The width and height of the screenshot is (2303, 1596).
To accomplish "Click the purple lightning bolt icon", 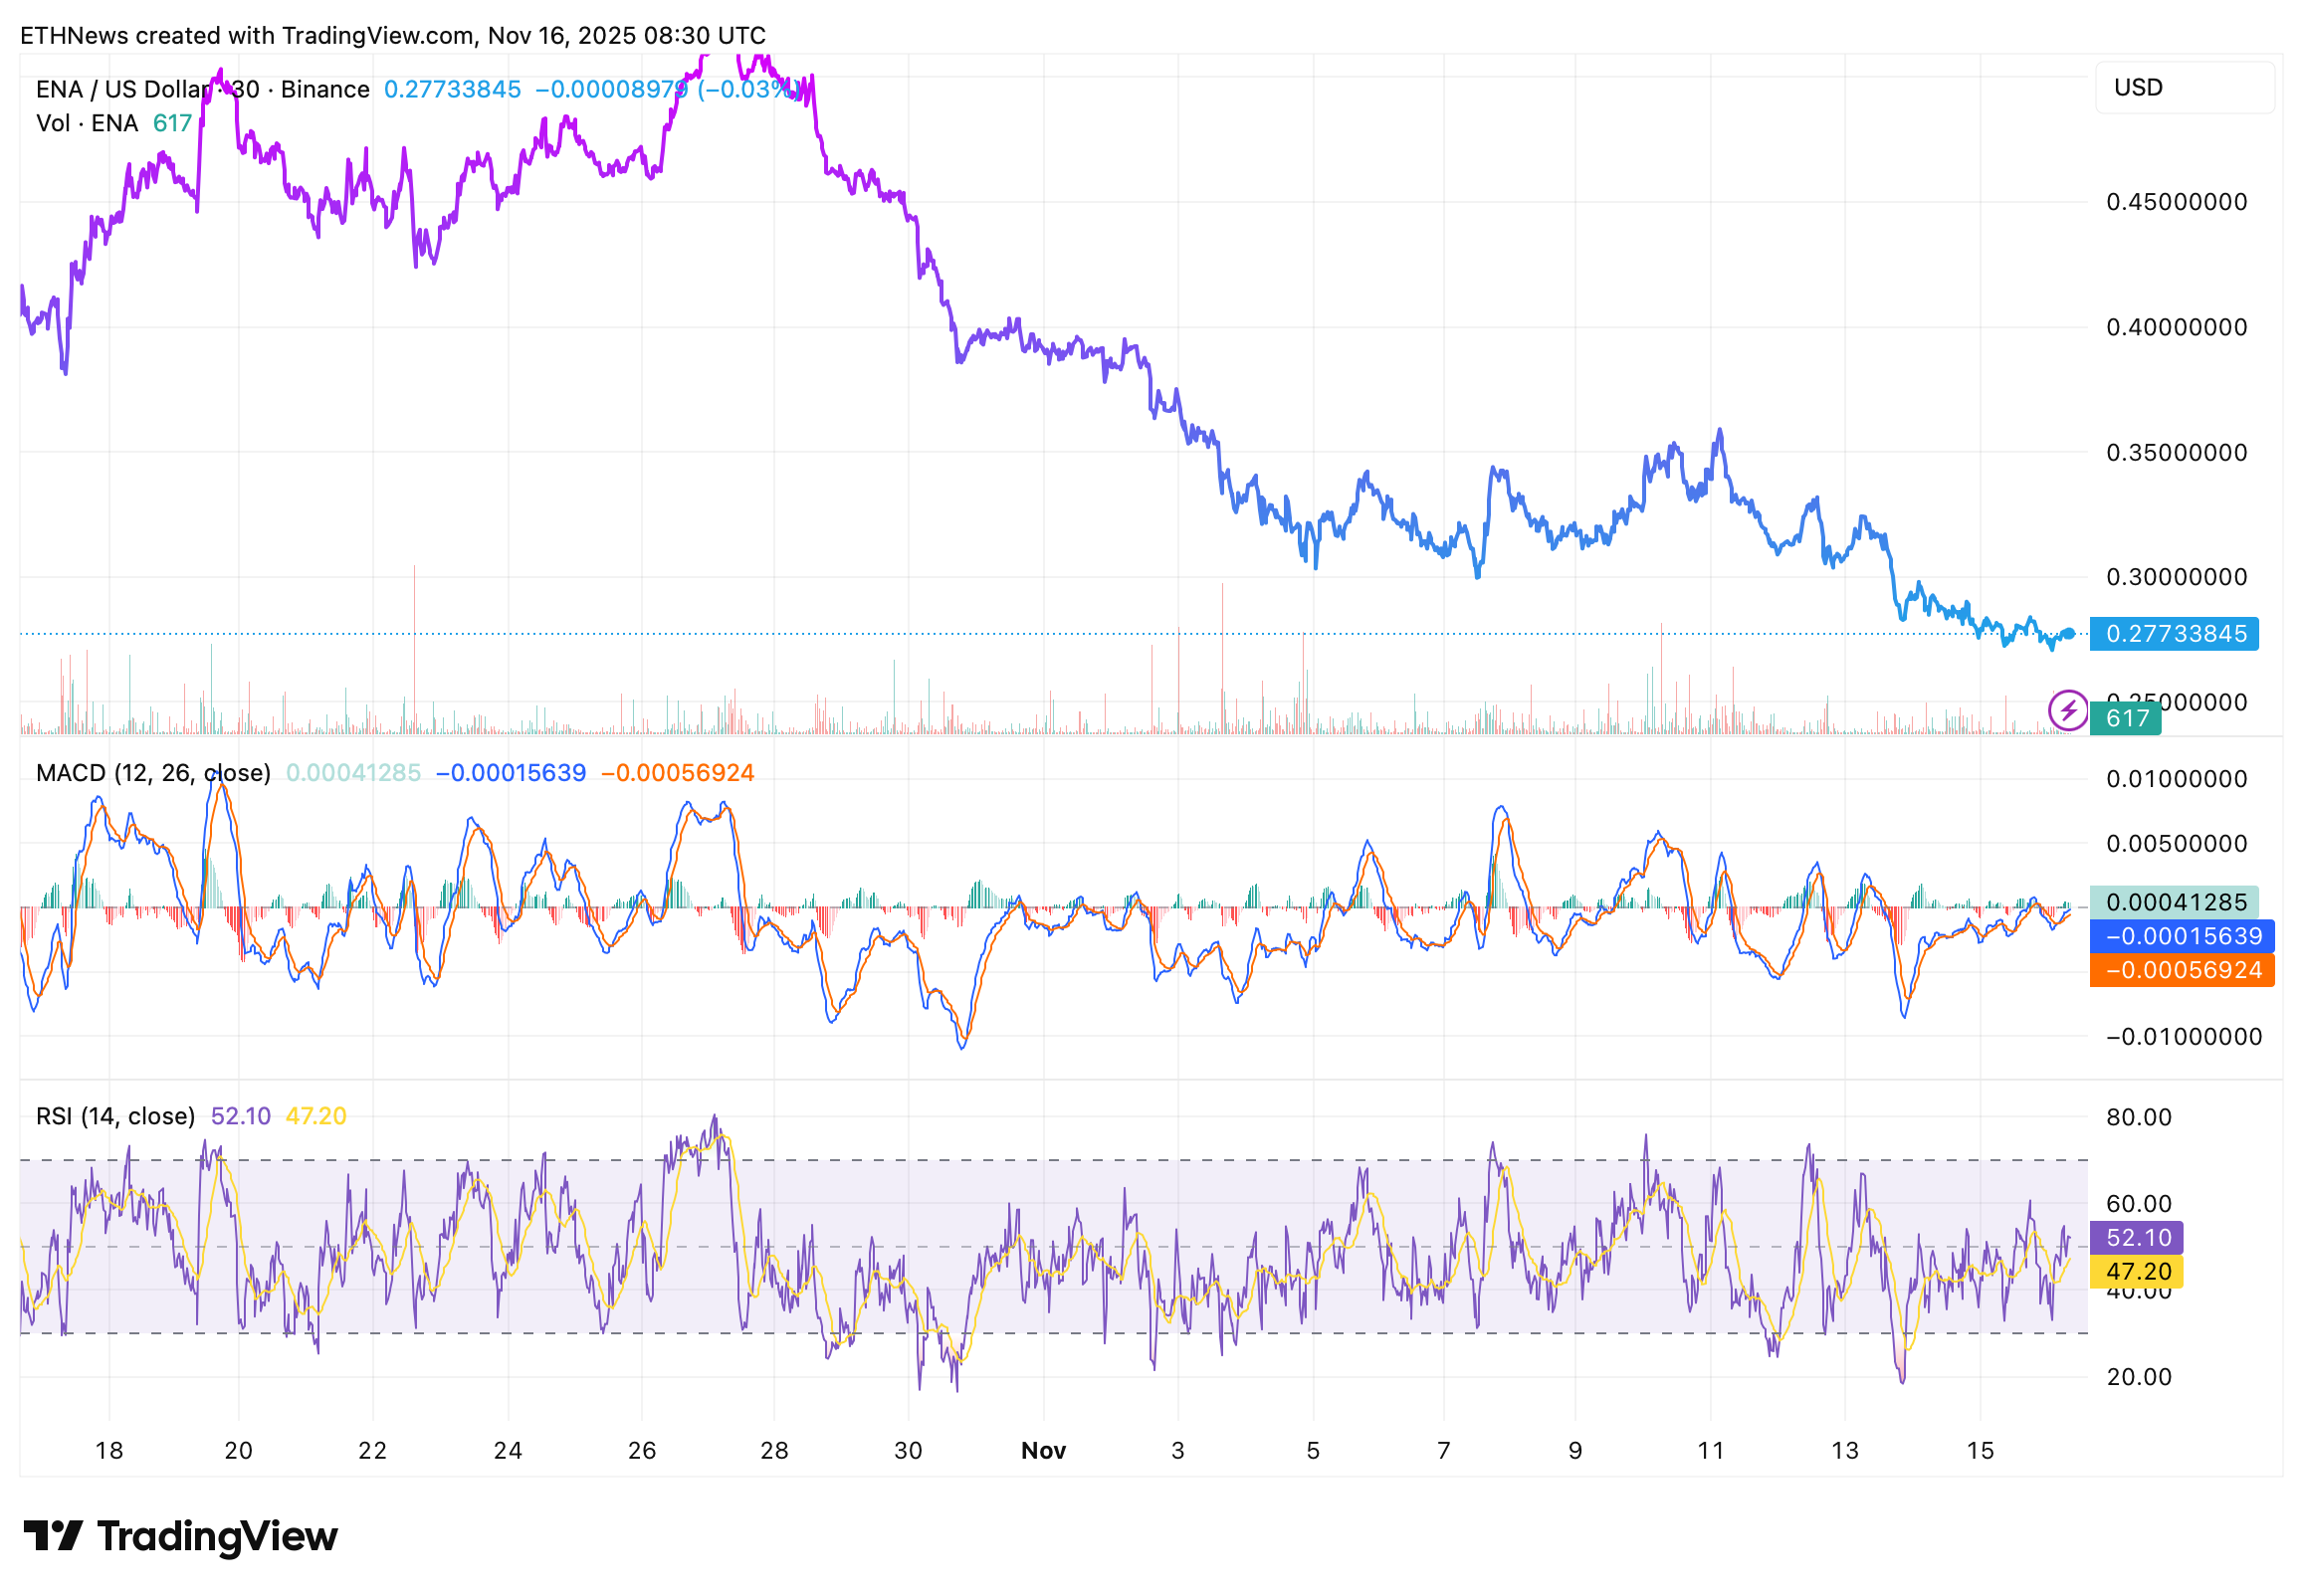I will pos(2067,711).
